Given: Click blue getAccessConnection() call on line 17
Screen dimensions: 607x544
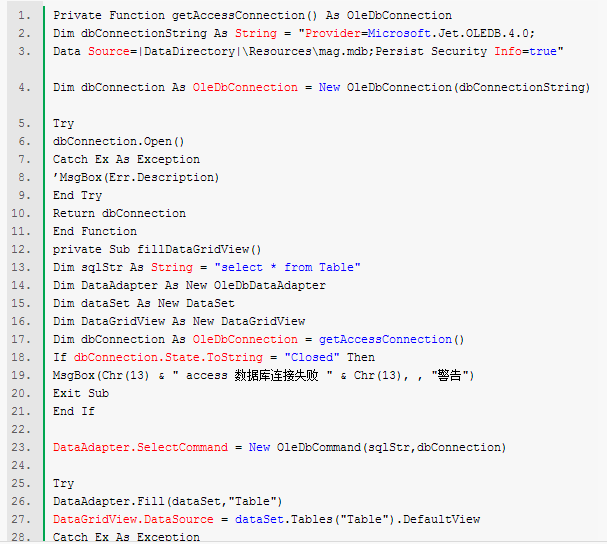Looking at the screenshot, I should [391, 340].
